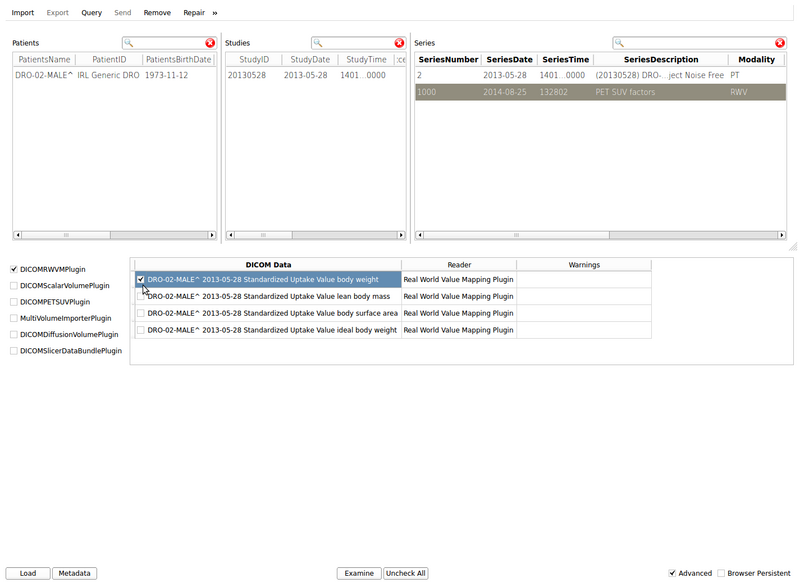
Task: Clear the Studies search field
Action: [x=399, y=43]
